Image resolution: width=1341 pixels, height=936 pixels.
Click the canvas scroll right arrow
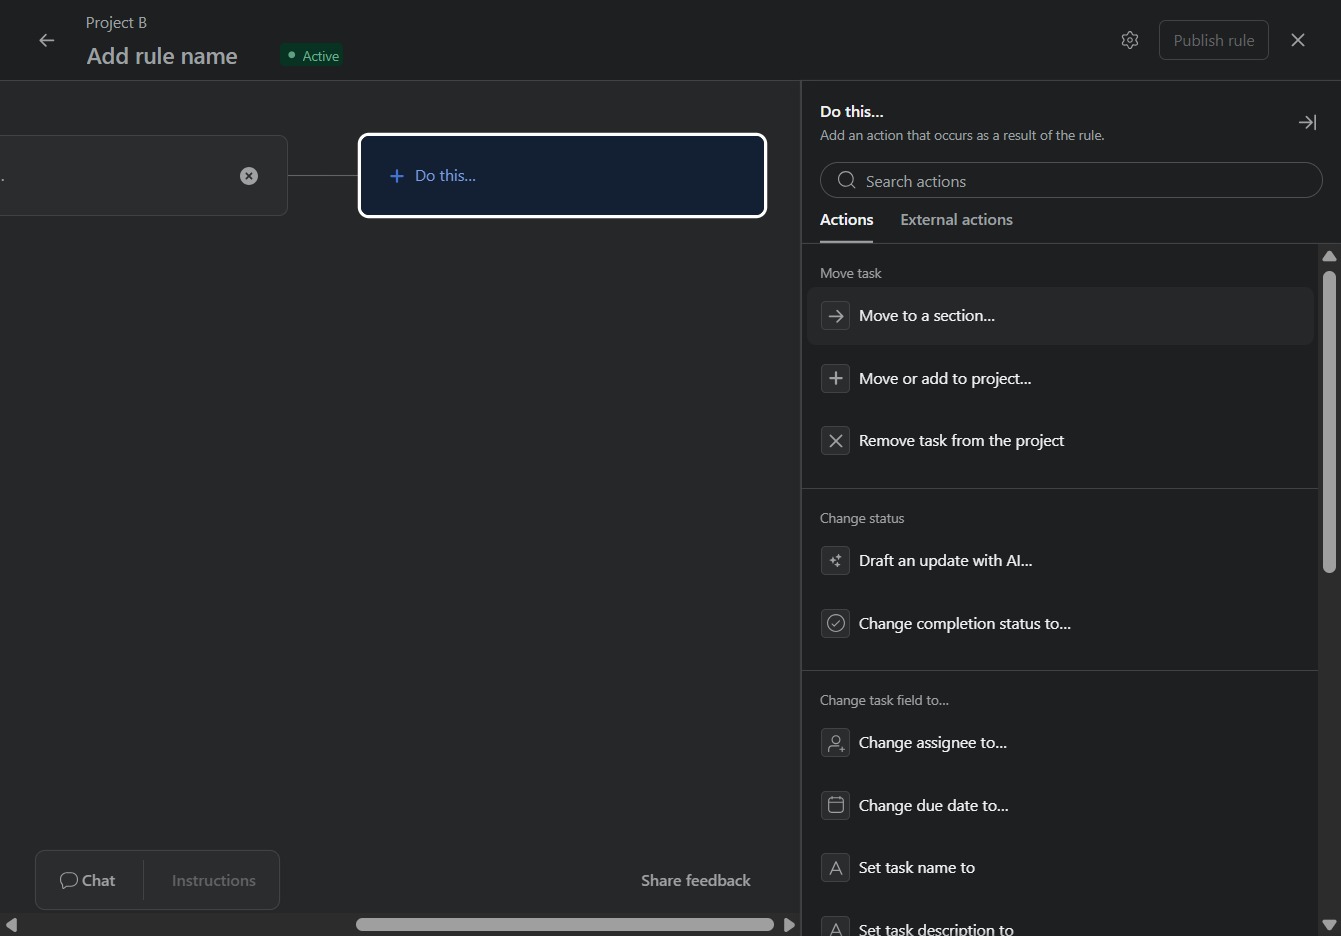pyautogui.click(x=789, y=925)
